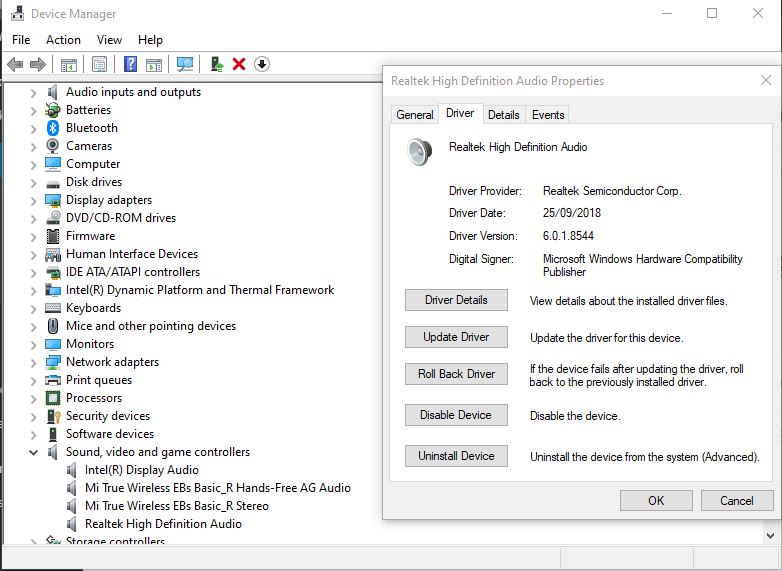Viewport: 782px width, 571px height.
Task: Click the Processors category icon
Action: pyautogui.click(x=53, y=398)
